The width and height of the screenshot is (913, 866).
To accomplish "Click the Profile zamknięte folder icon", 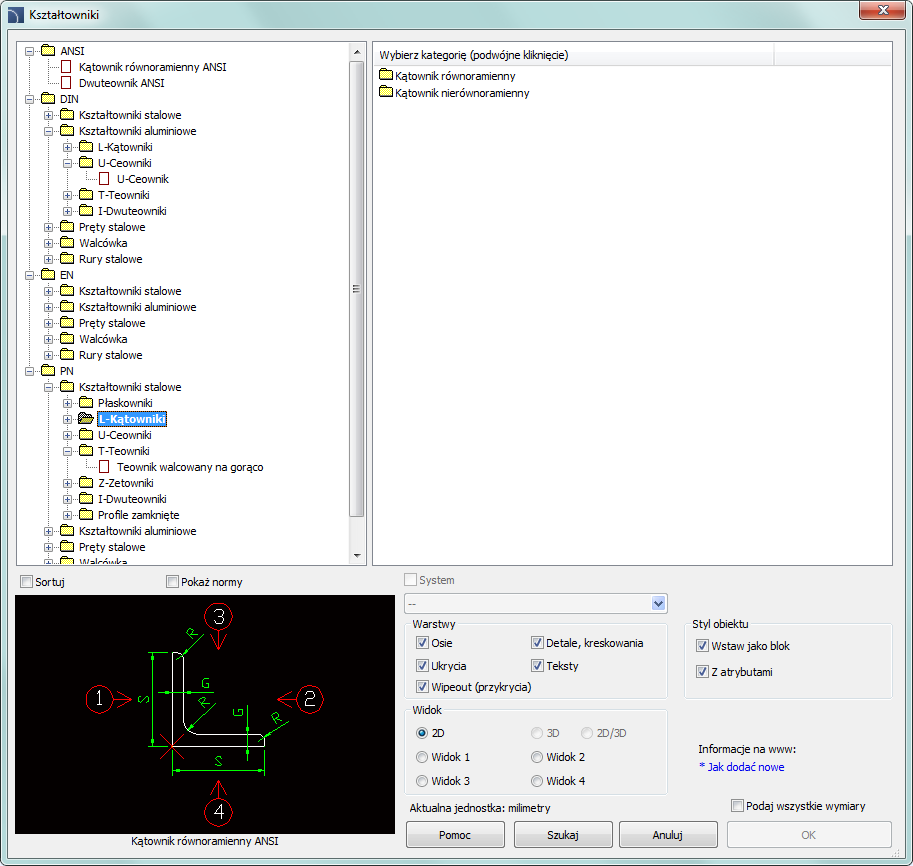I will click(x=86, y=515).
